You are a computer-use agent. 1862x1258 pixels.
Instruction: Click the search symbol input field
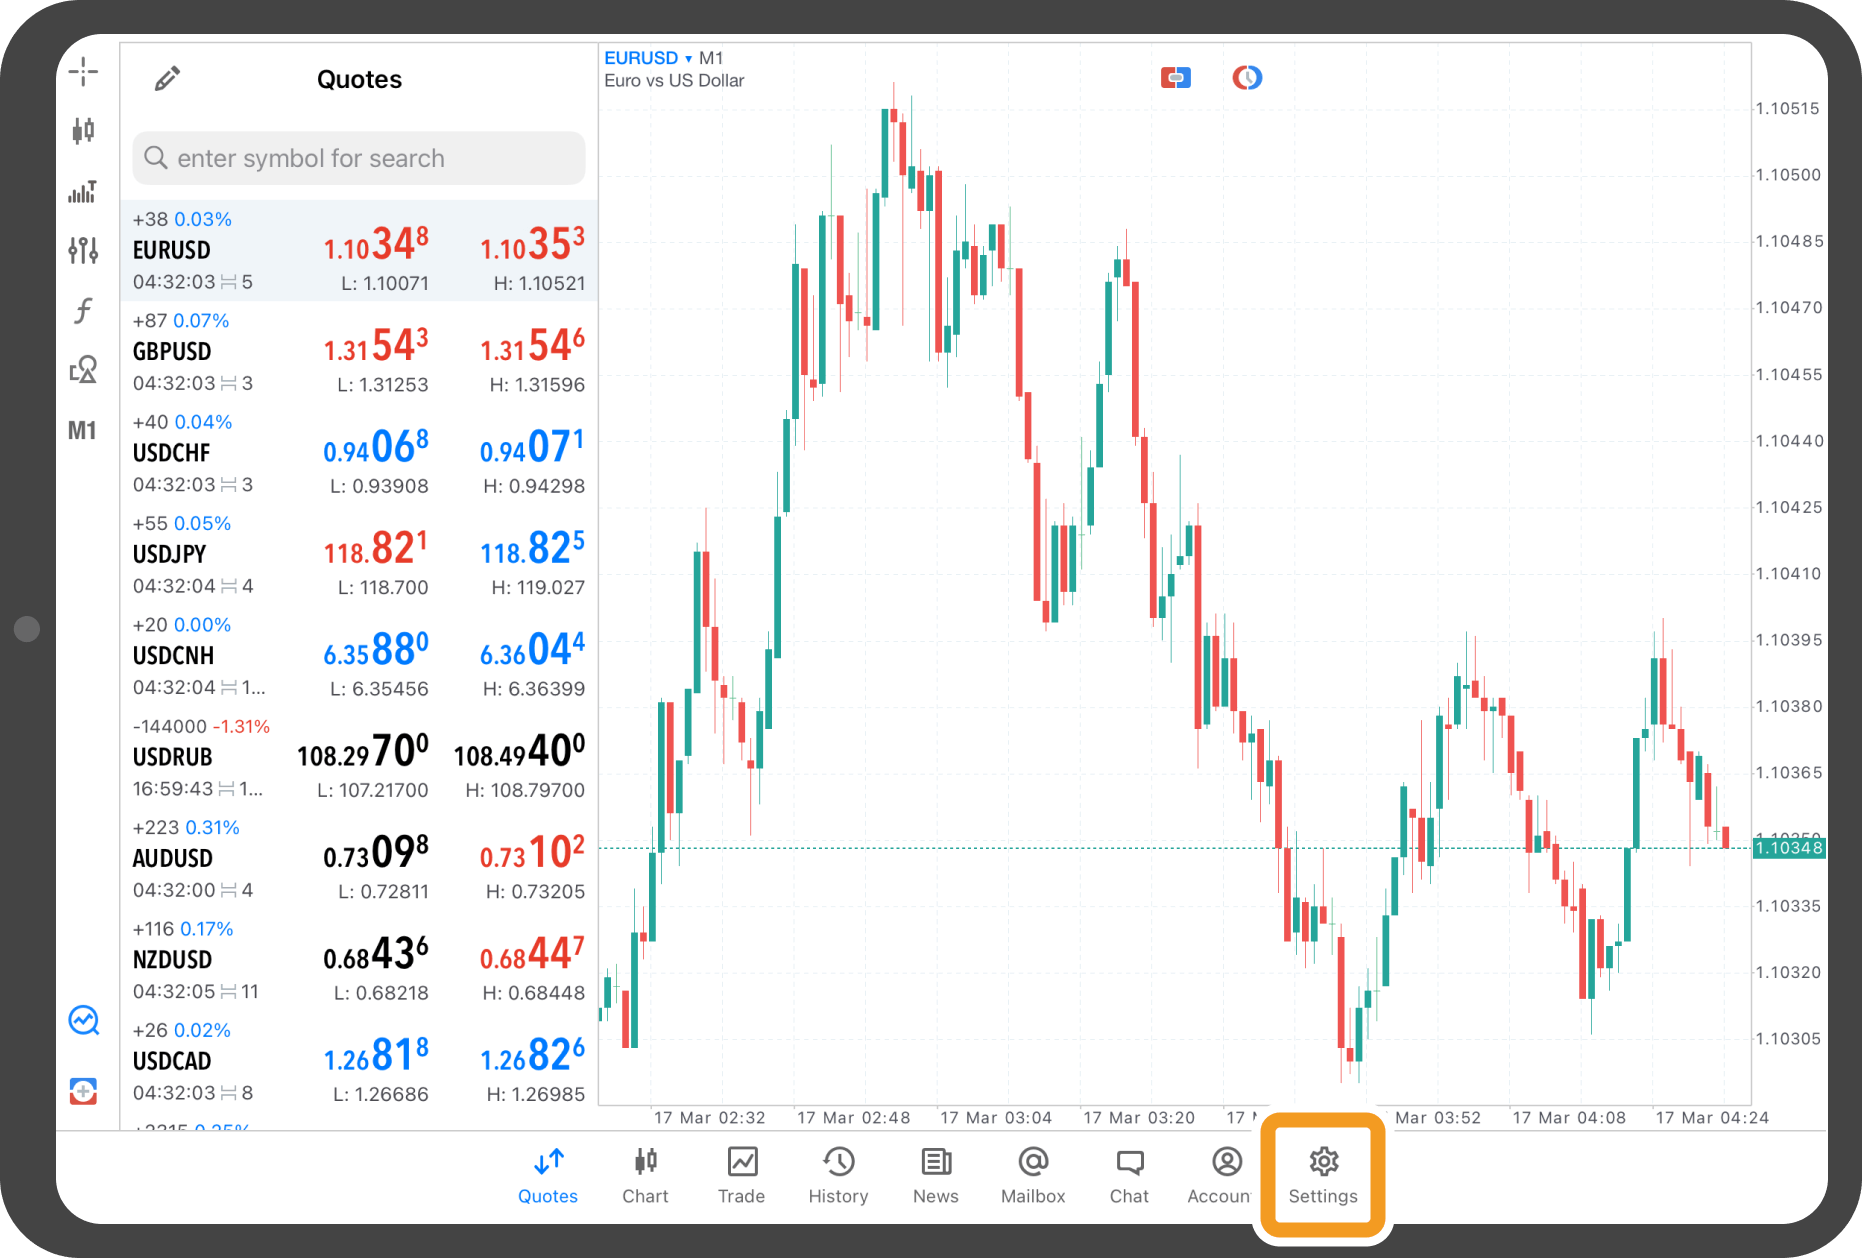pyautogui.click(x=359, y=158)
